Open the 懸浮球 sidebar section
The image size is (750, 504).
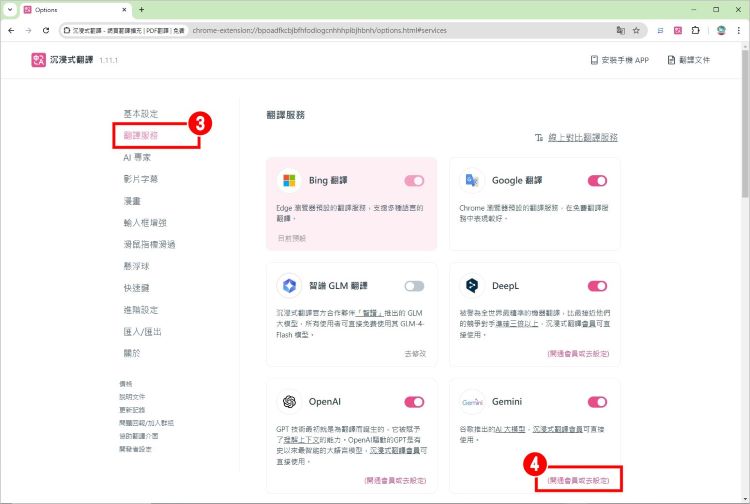point(136,266)
